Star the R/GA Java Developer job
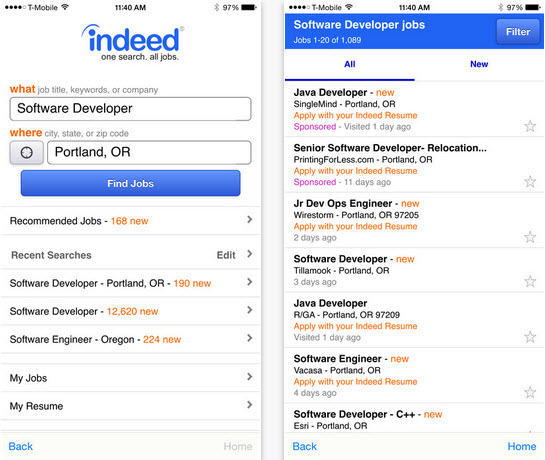This screenshot has width=546, height=460. pyautogui.click(x=530, y=337)
